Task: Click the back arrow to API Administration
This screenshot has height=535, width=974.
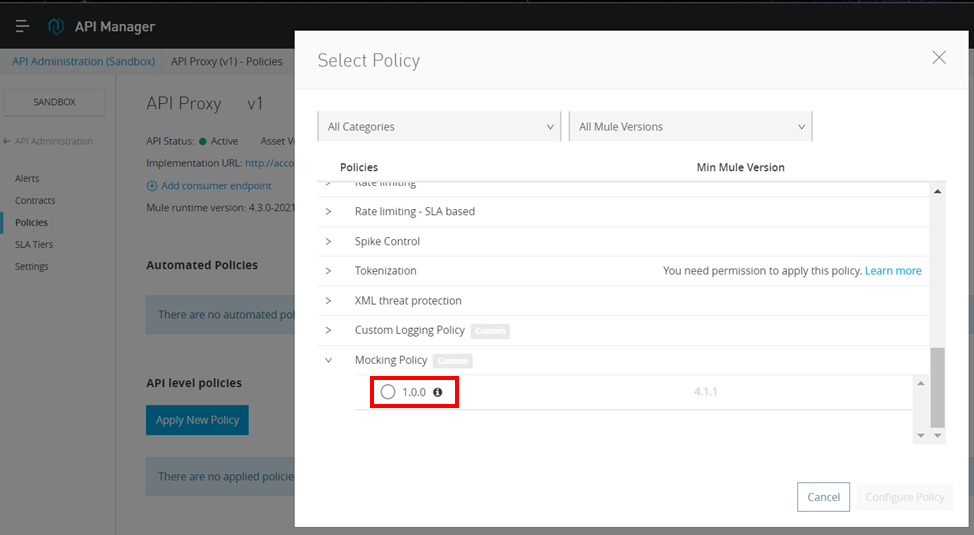Action: coord(7,141)
